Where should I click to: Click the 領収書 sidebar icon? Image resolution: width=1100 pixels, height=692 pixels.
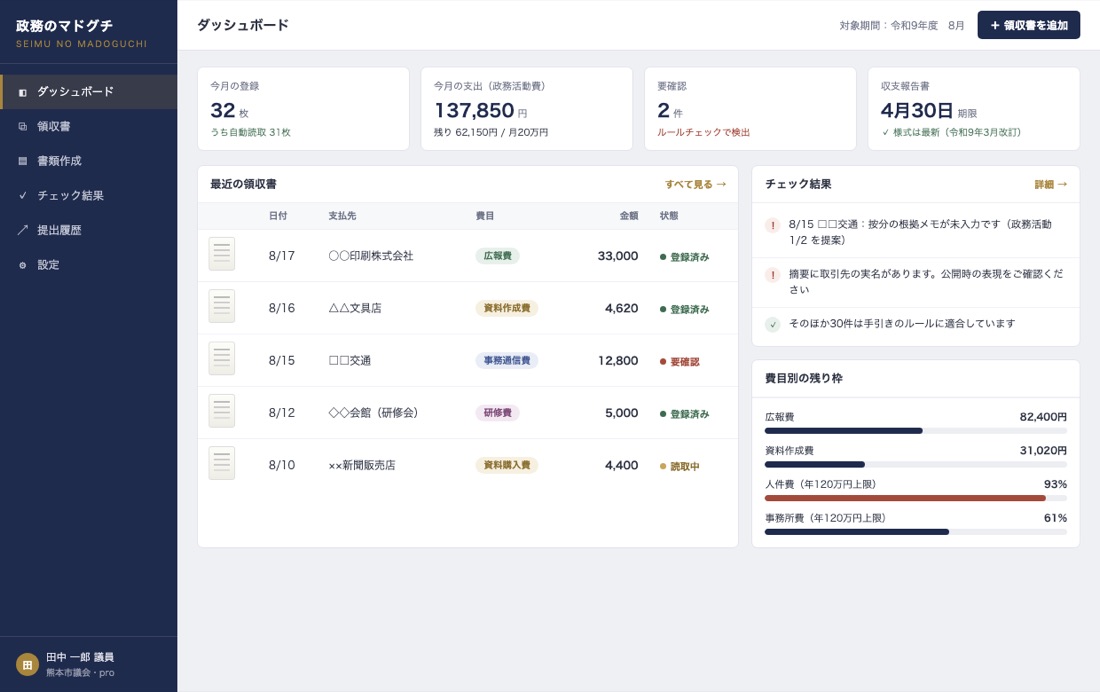pos(22,126)
